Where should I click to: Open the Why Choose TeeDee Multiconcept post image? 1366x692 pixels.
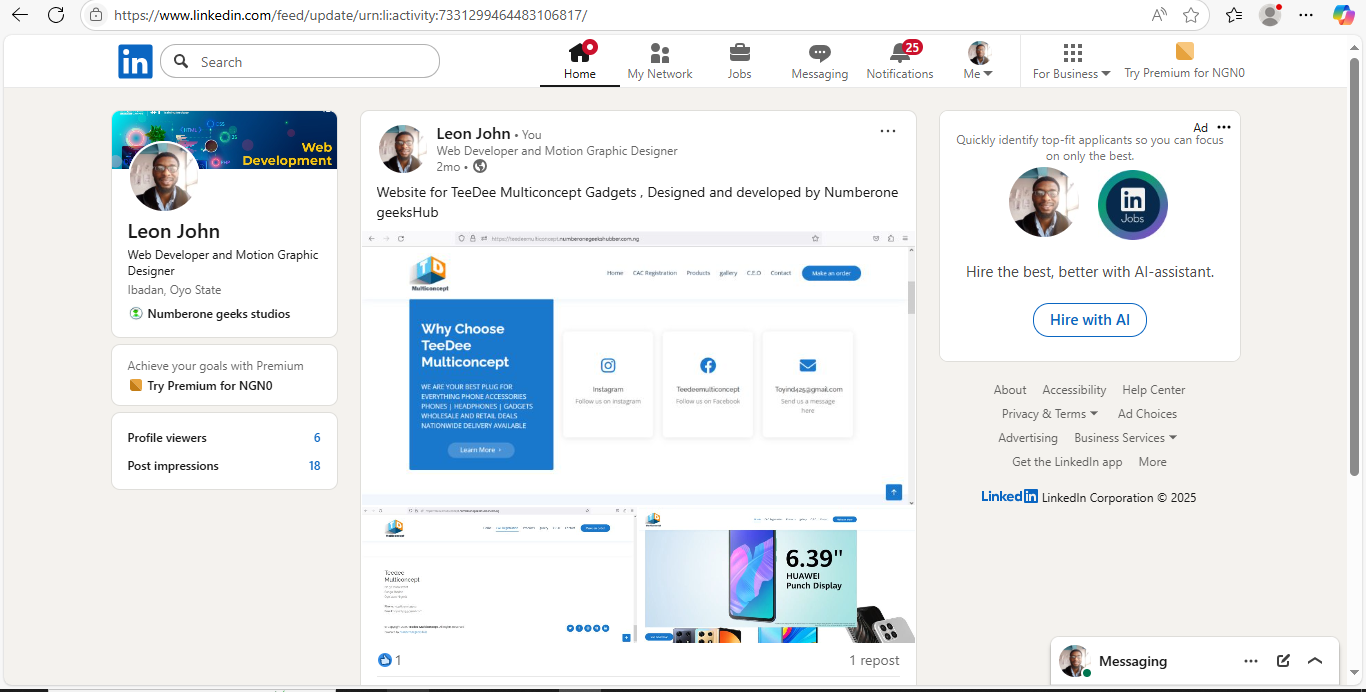pyautogui.click(x=638, y=368)
